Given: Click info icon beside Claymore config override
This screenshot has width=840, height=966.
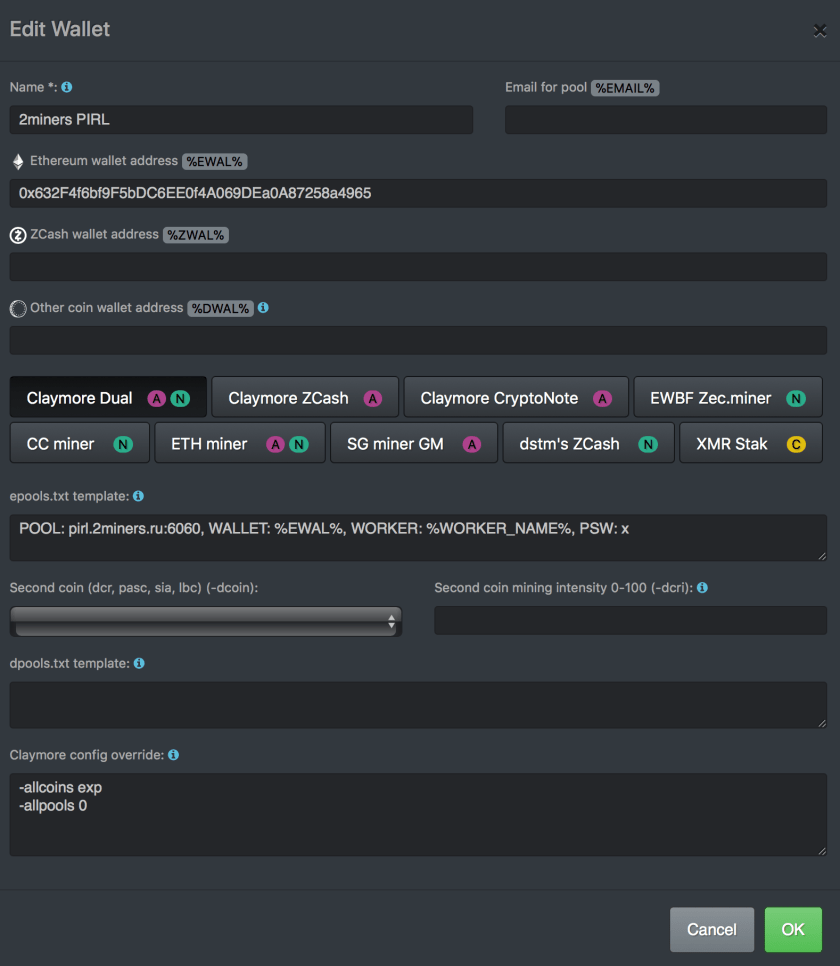Looking at the screenshot, I should point(174,755).
